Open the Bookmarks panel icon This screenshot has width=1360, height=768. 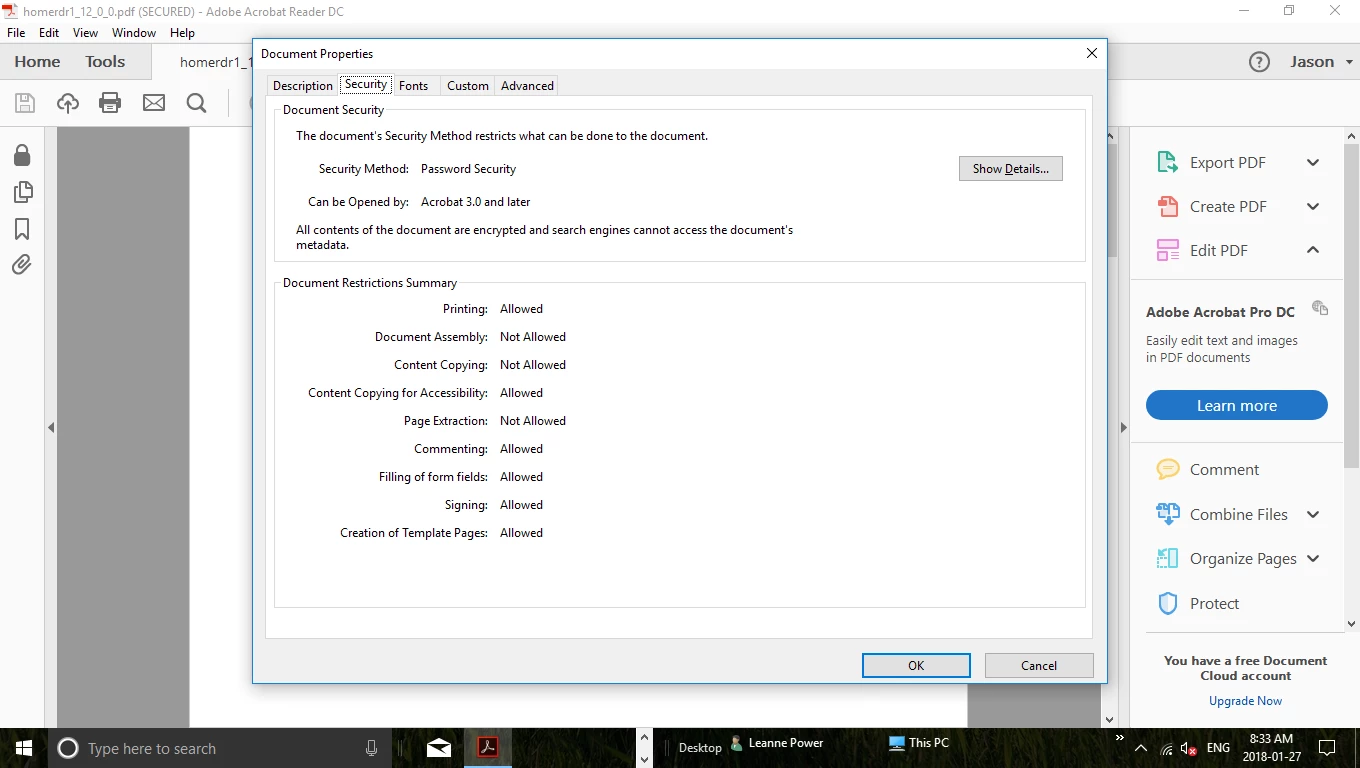coord(22,229)
